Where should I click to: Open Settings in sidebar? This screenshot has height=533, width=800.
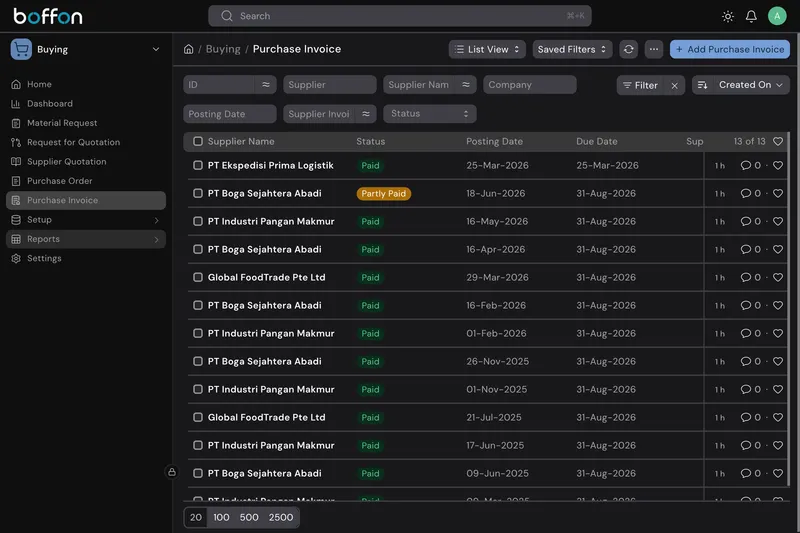coord(86,259)
